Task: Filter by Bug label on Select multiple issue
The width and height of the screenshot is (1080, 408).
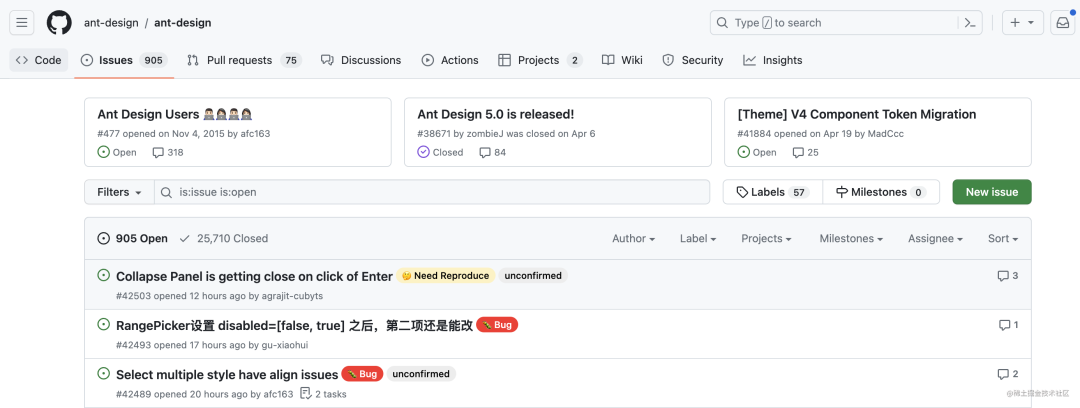Action: pos(362,374)
